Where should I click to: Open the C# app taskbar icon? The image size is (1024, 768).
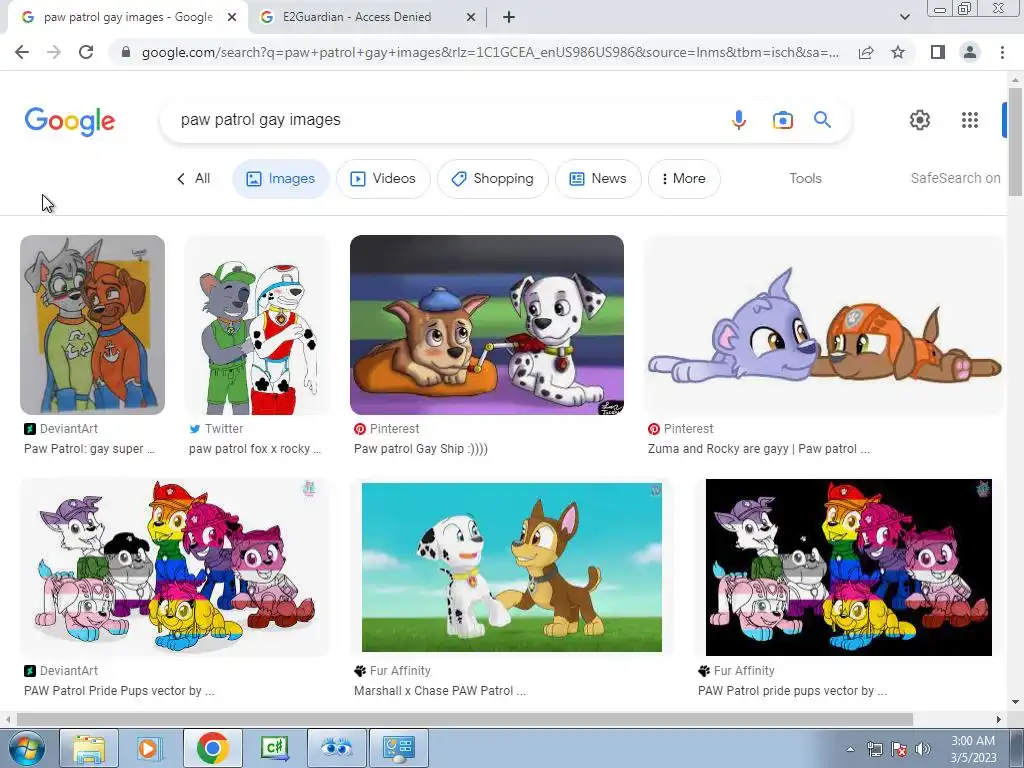275,748
